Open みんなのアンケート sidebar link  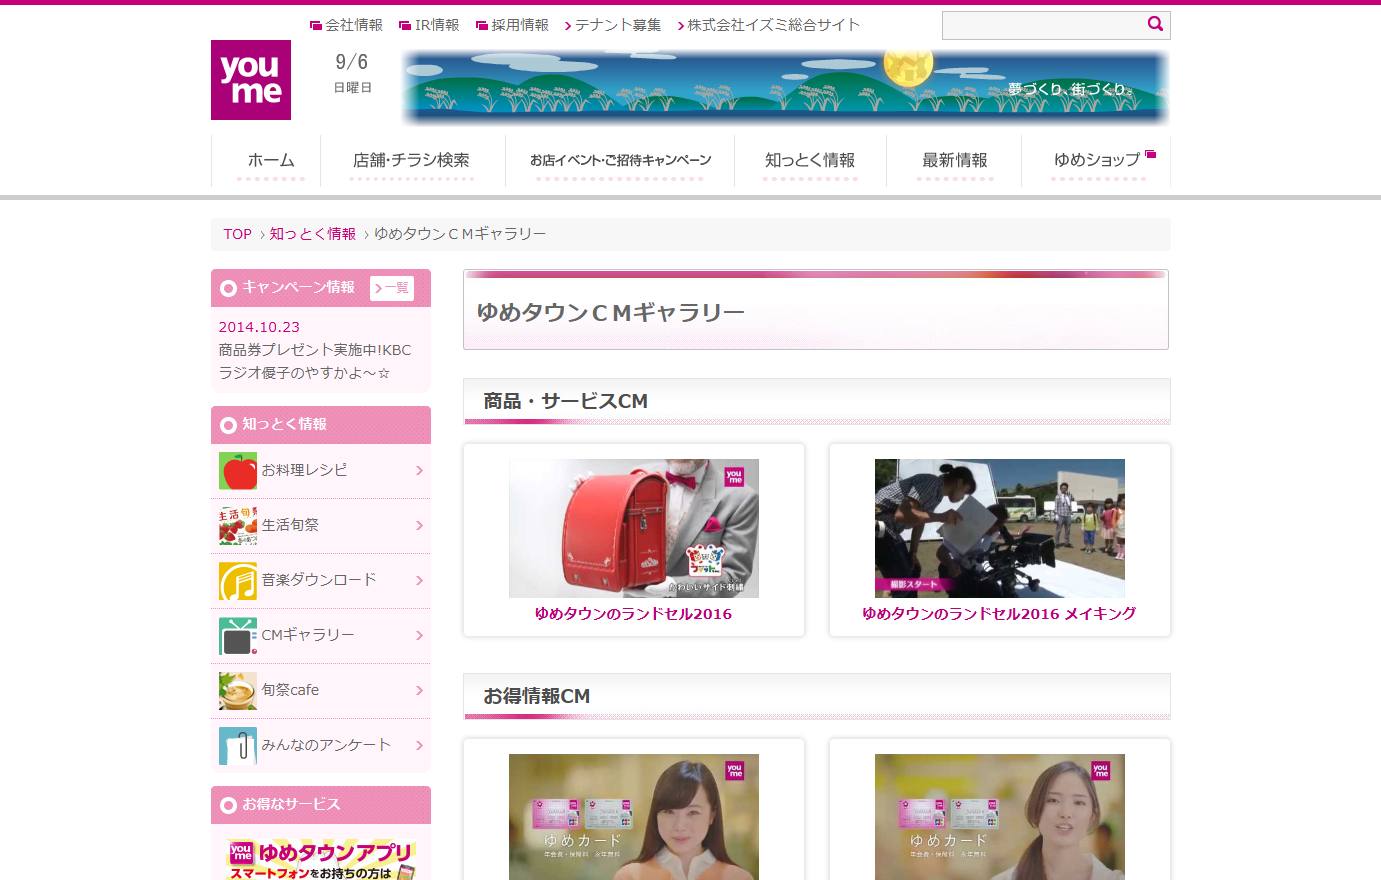(326, 745)
